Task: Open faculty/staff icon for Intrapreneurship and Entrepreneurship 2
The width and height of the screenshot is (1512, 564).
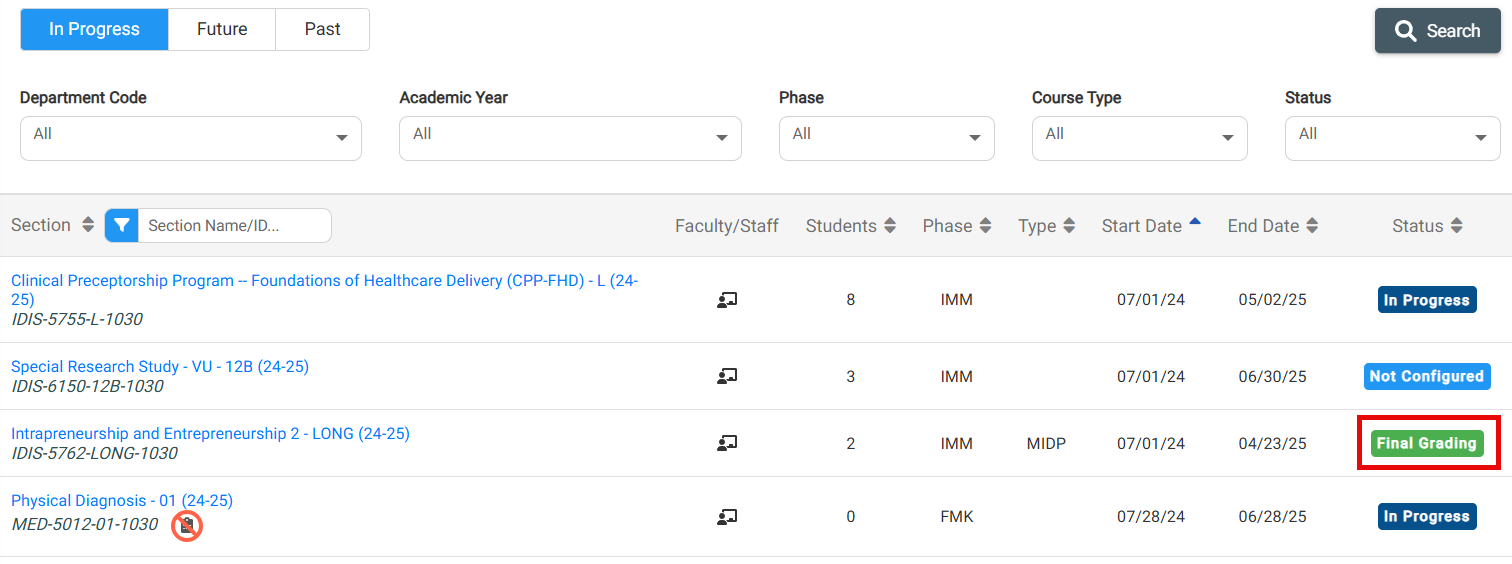Action: [x=727, y=443]
